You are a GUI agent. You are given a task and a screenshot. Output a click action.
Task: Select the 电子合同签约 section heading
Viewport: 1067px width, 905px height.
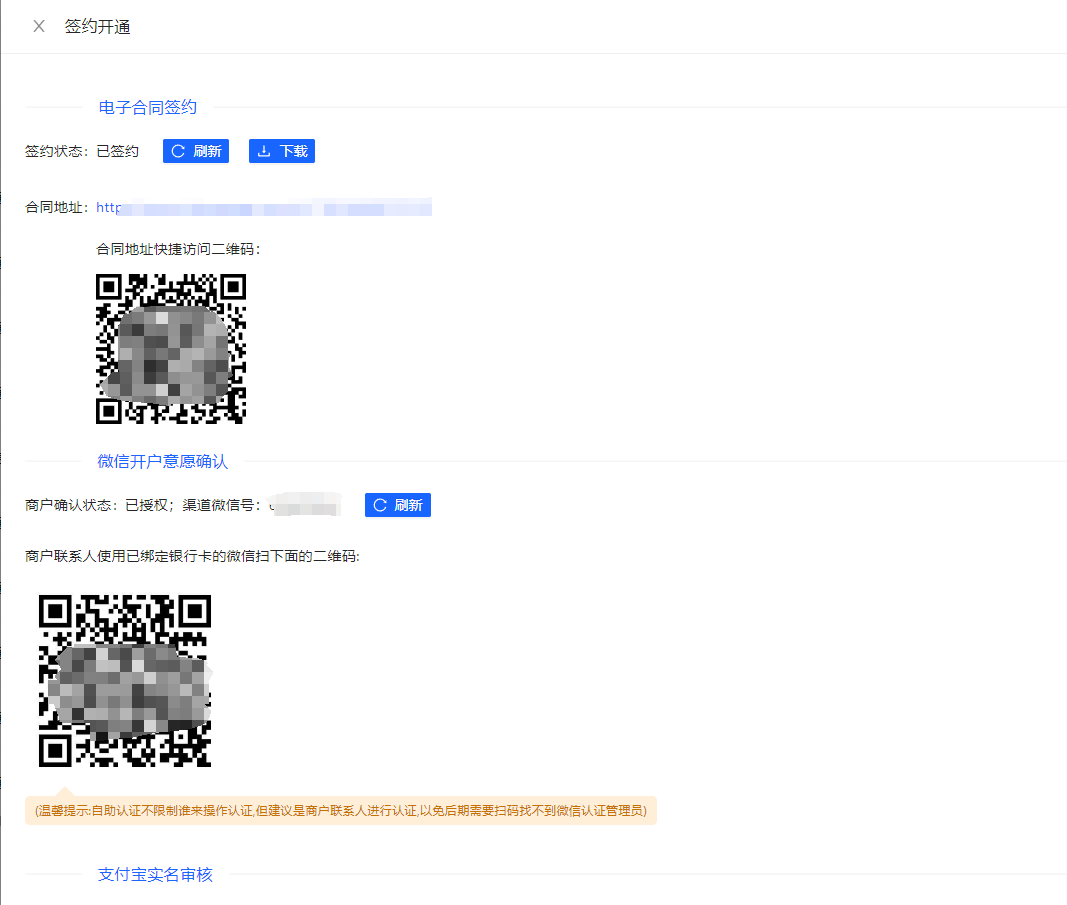(x=147, y=107)
